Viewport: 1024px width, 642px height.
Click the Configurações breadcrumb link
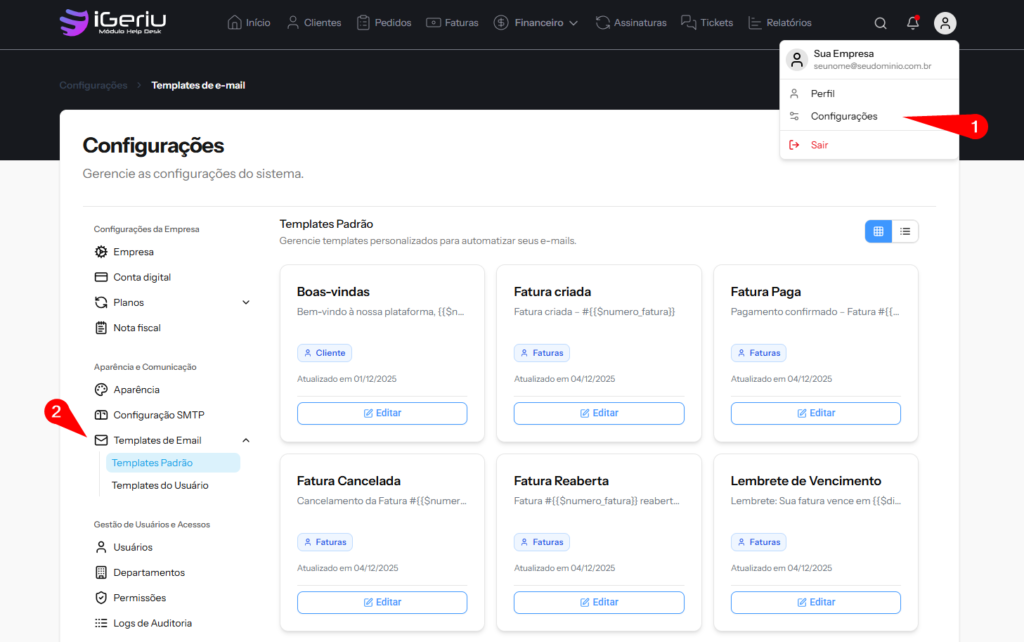(93, 85)
